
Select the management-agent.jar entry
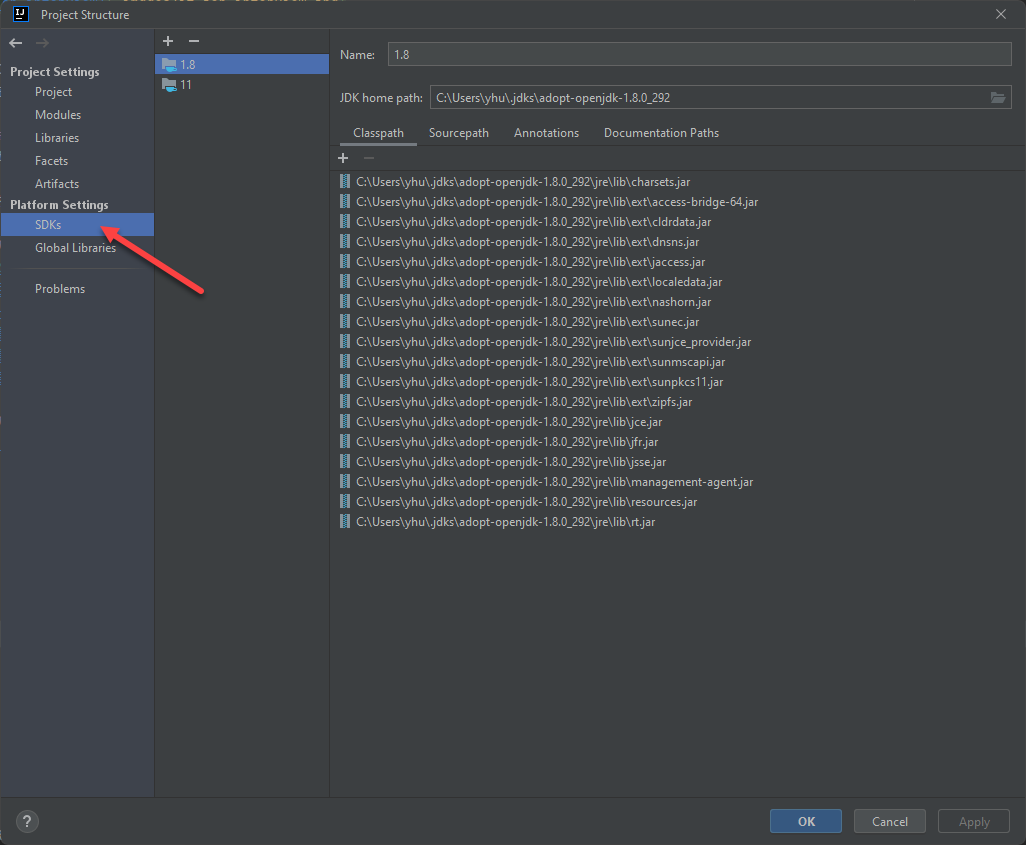click(x=546, y=482)
